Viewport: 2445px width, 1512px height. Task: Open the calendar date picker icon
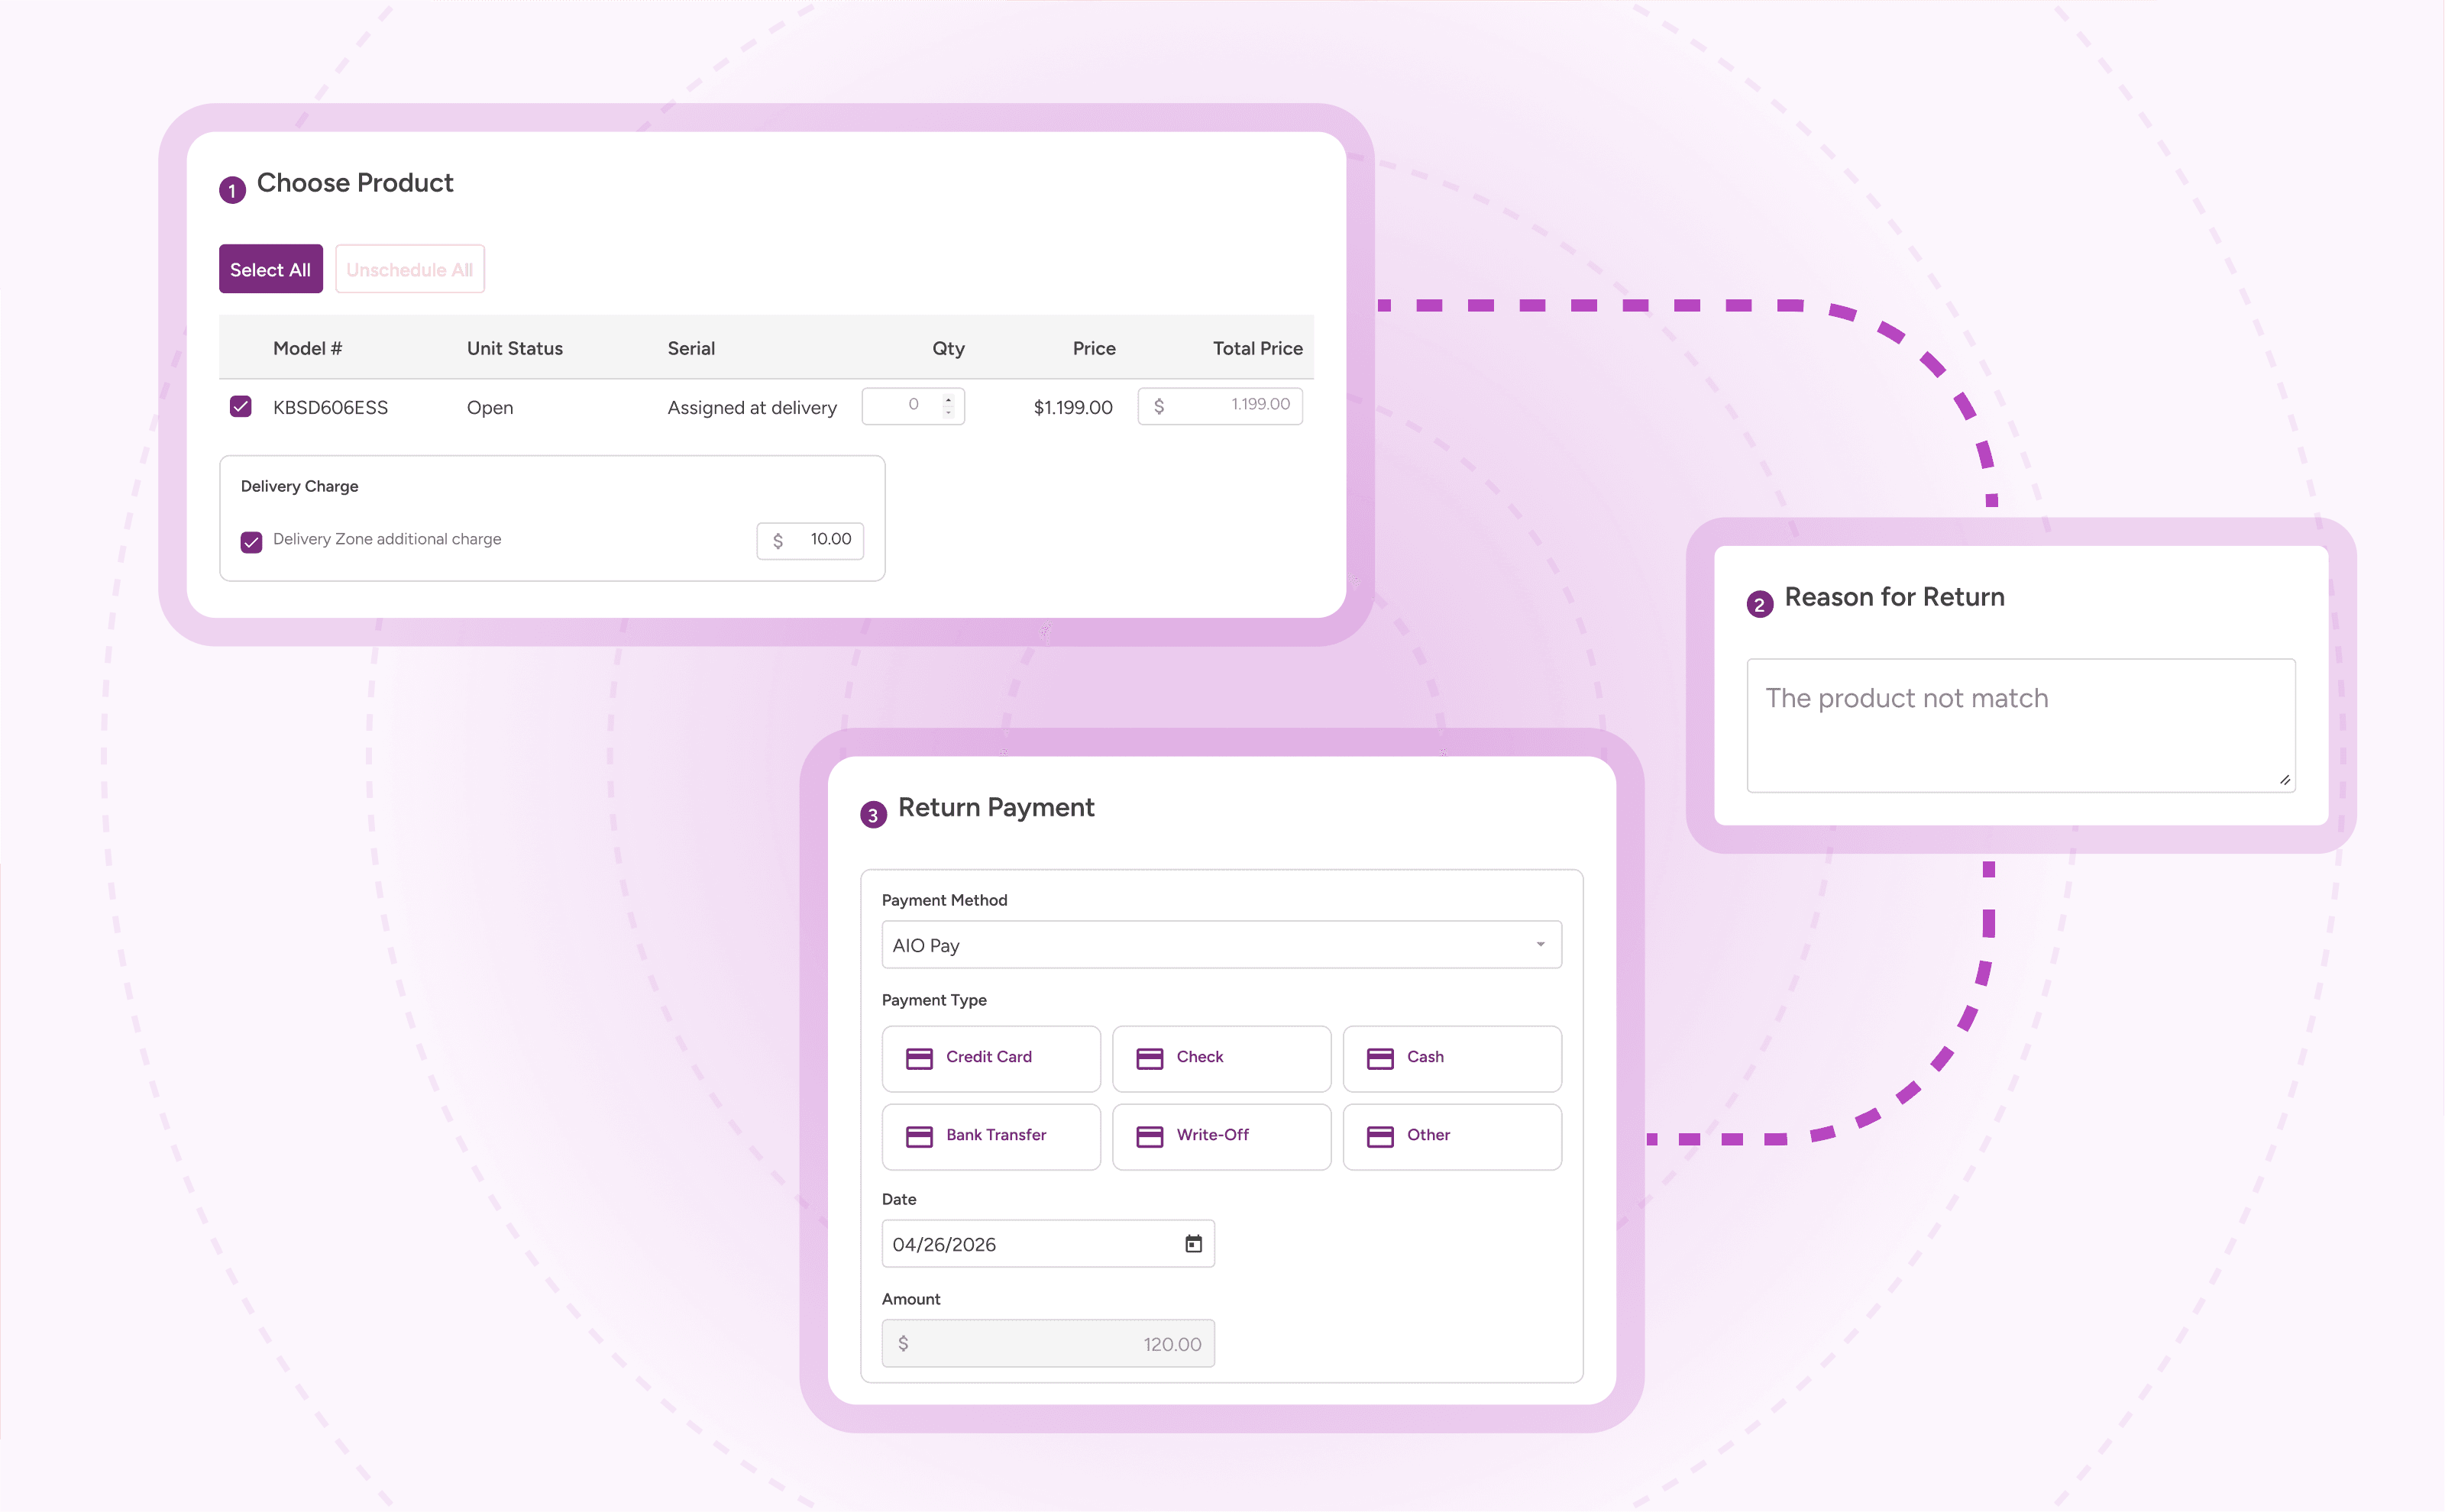click(1193, 1243)
